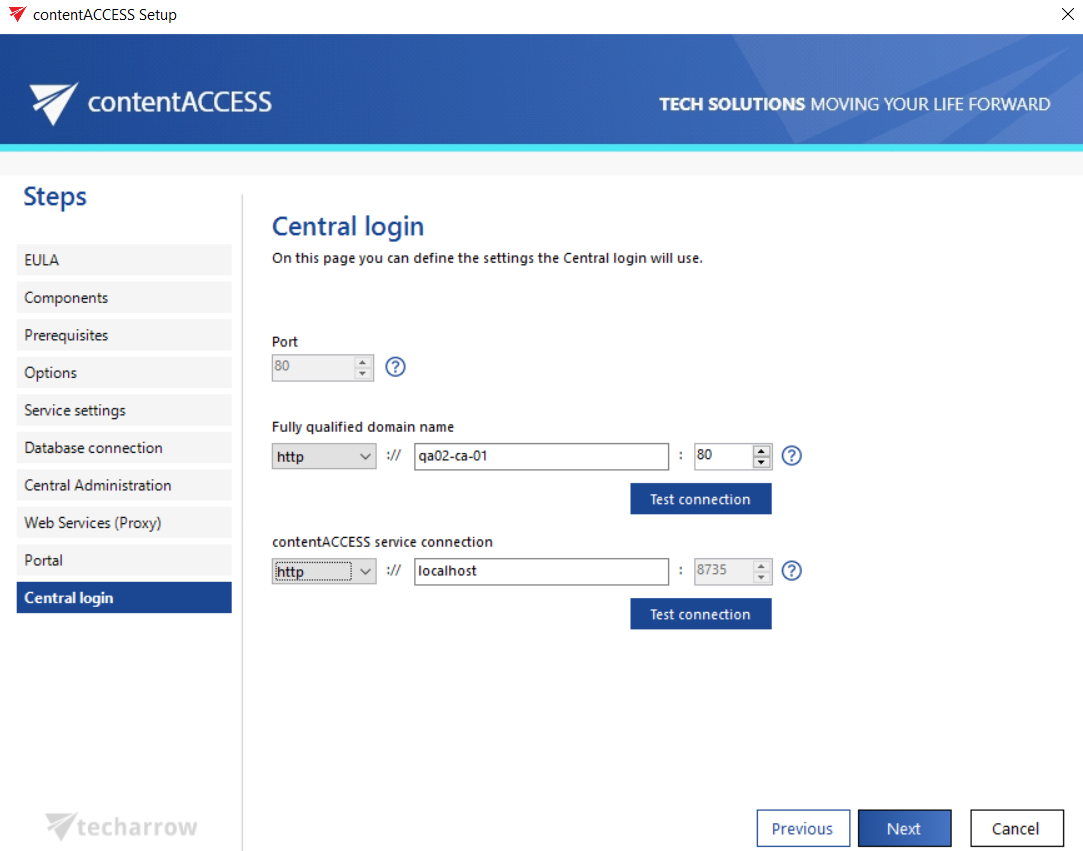Click the localhost hostname field
Screen dimensions: 1083x851
541,571
